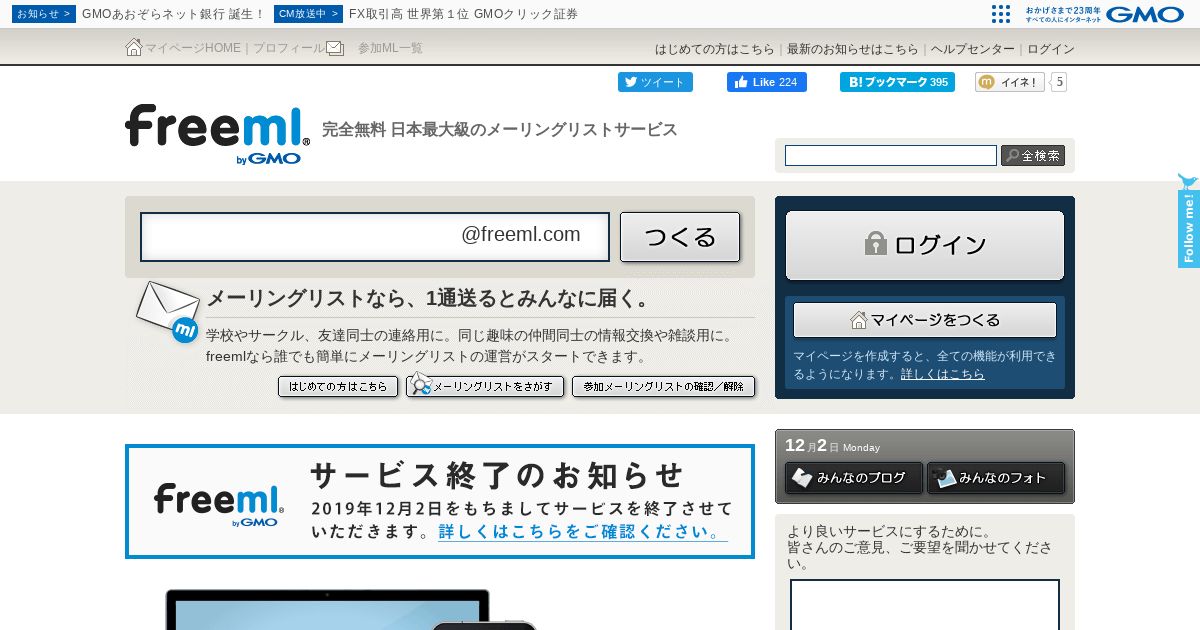Viewport: 1200px width, 630px height.
Task: Open みんなのフォト button
Action: click(996, 478)
